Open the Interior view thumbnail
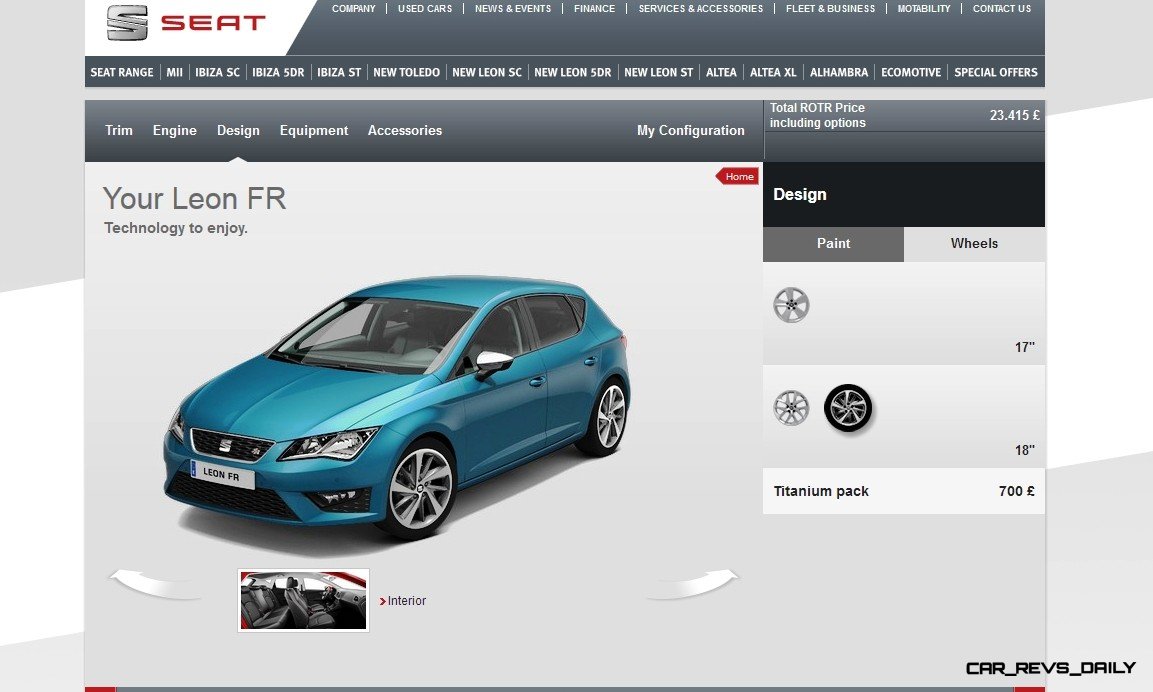1153x692 pixels. [303, 600]
